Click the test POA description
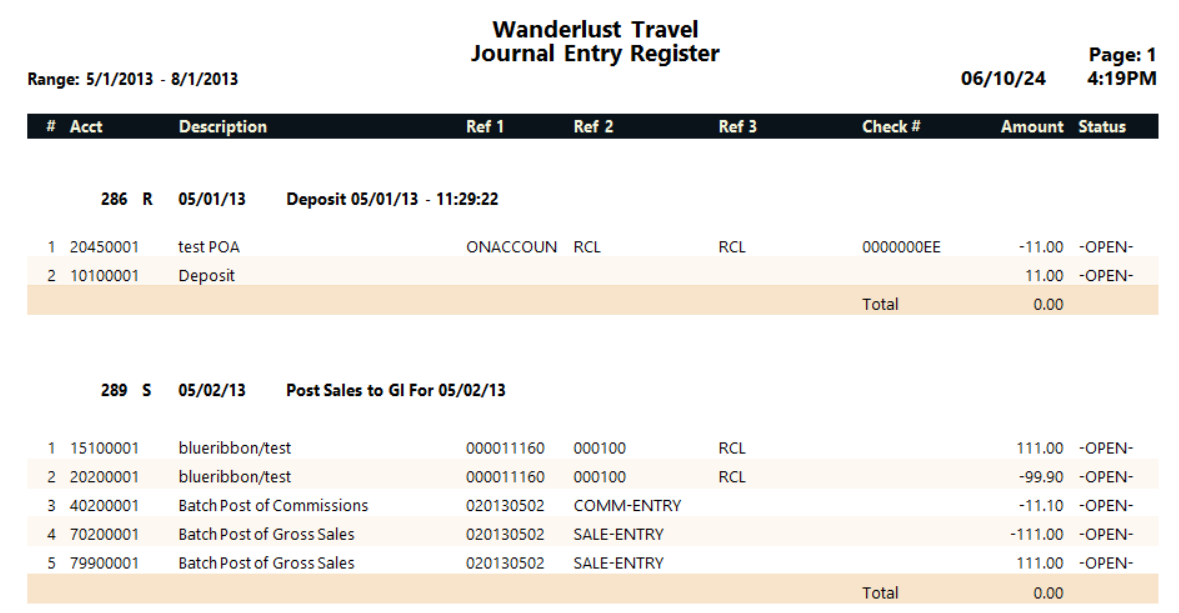1179x613 pixels. (x=209, y=247)
